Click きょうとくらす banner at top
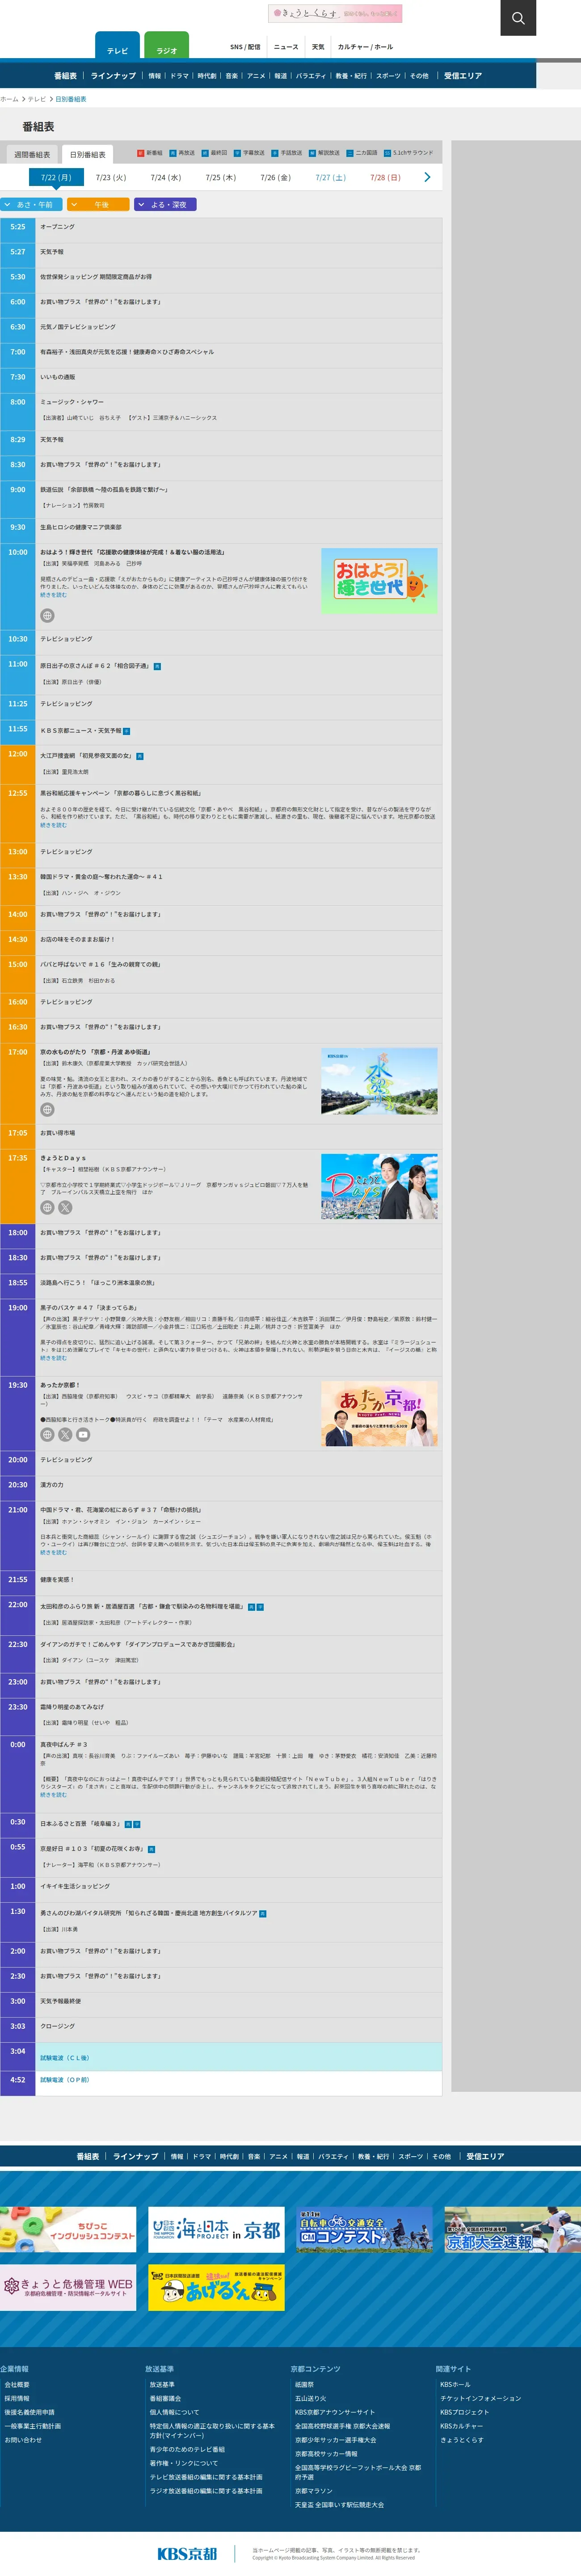The height and width of the screenshot is (2576, 581). [335, 13]
